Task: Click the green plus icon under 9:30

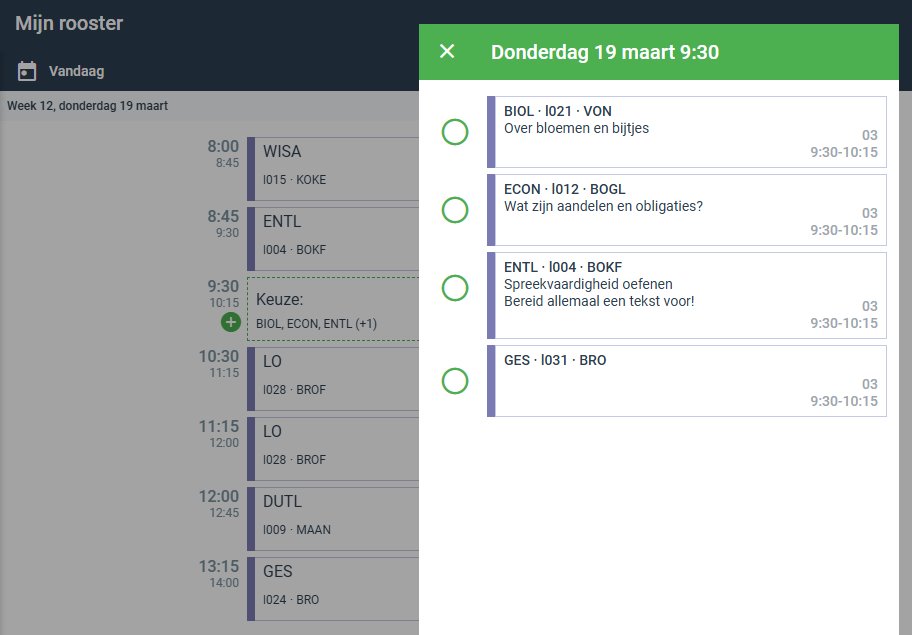Action: click(231, 322)
